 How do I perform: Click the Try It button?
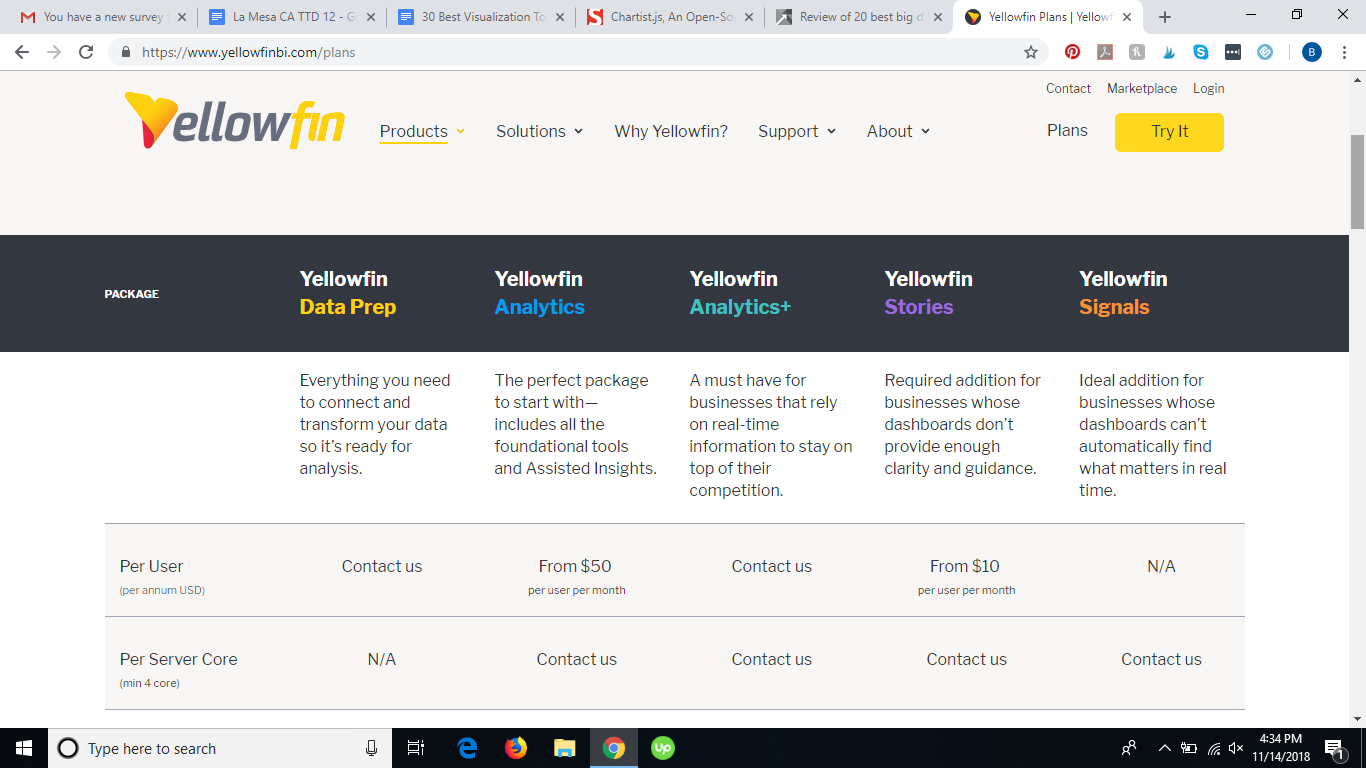(x=1169, y=132)
